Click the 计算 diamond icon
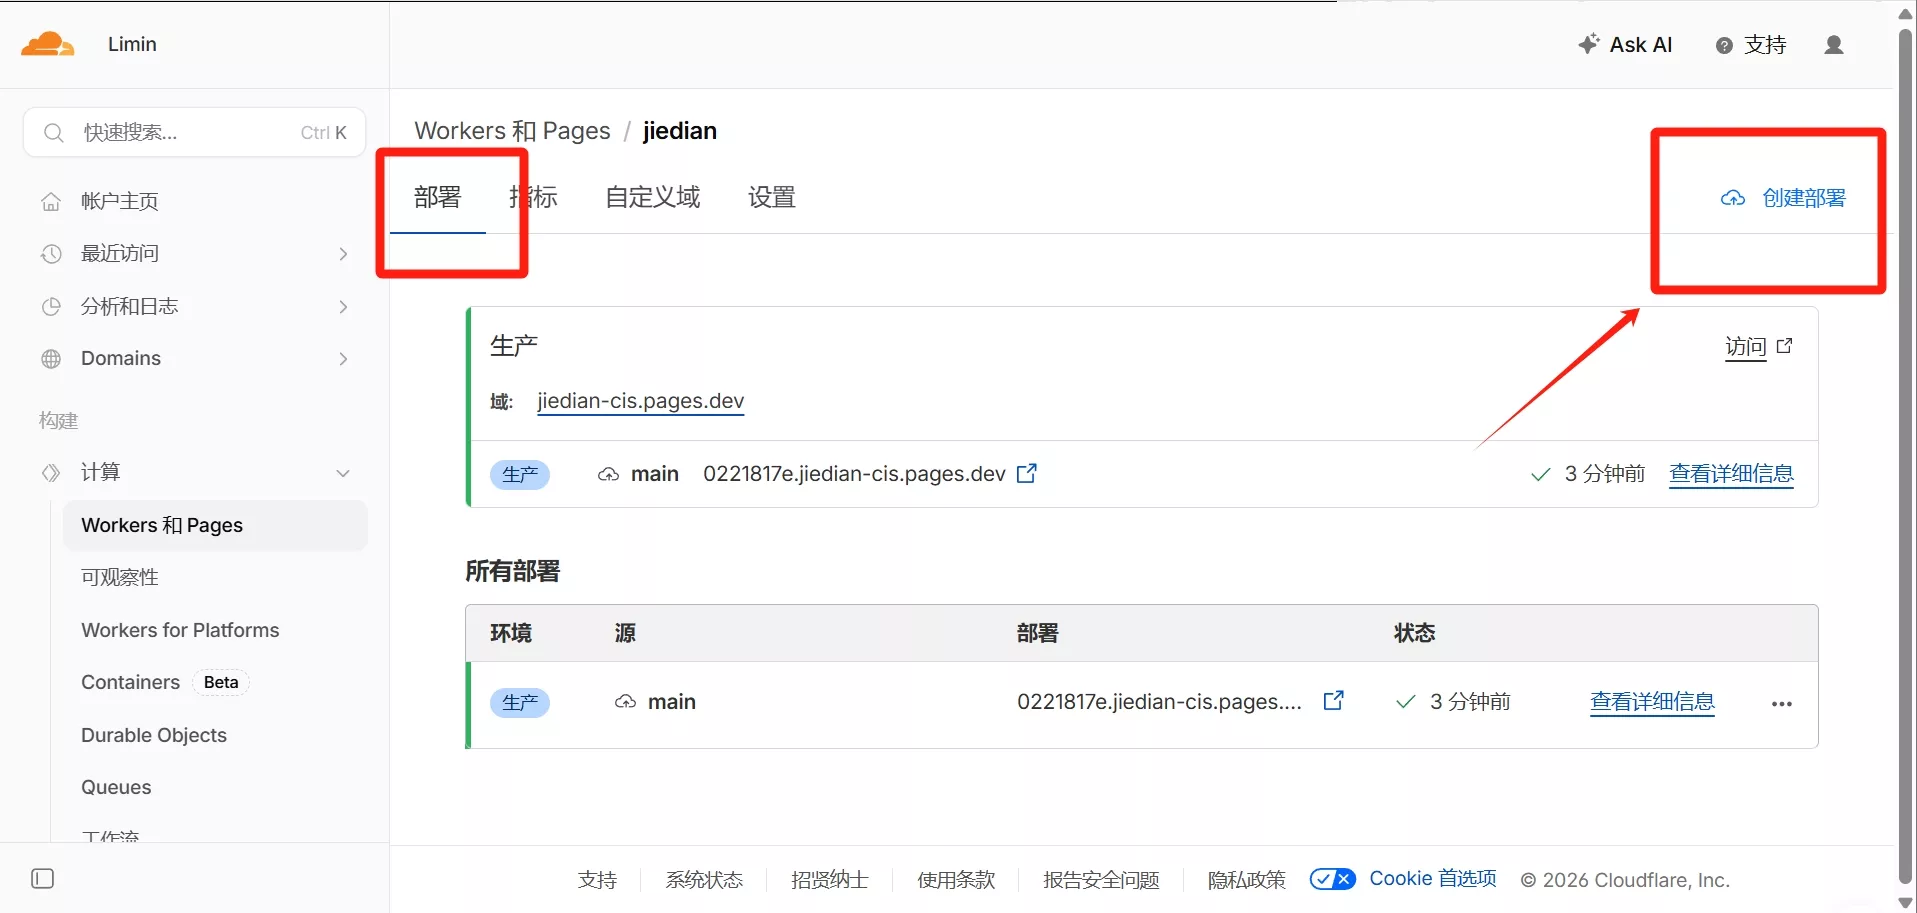Screen dimensions: 1917x913 [x=51, y=473]
